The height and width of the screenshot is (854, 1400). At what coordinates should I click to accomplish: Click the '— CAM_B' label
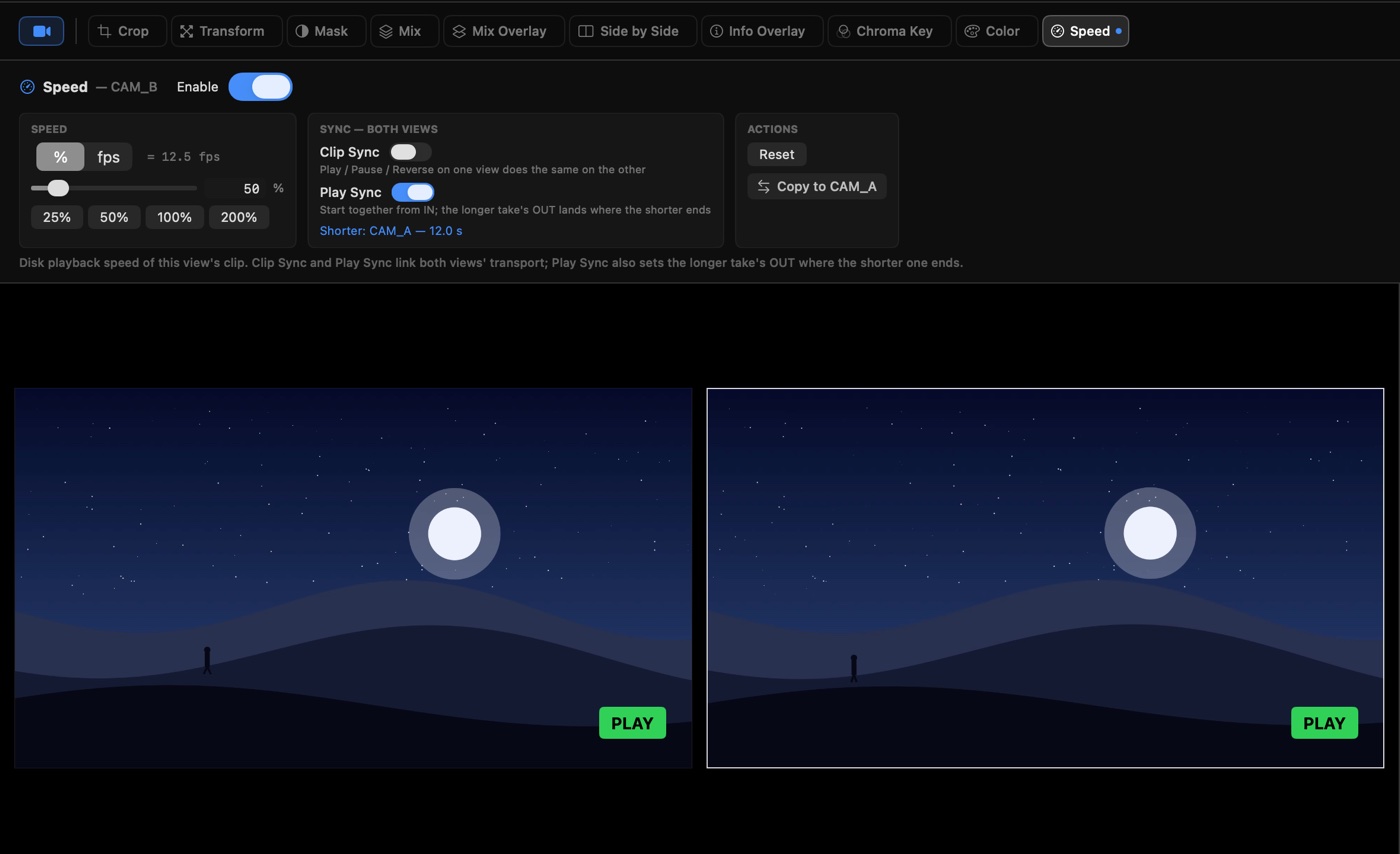tap(126, 87)
